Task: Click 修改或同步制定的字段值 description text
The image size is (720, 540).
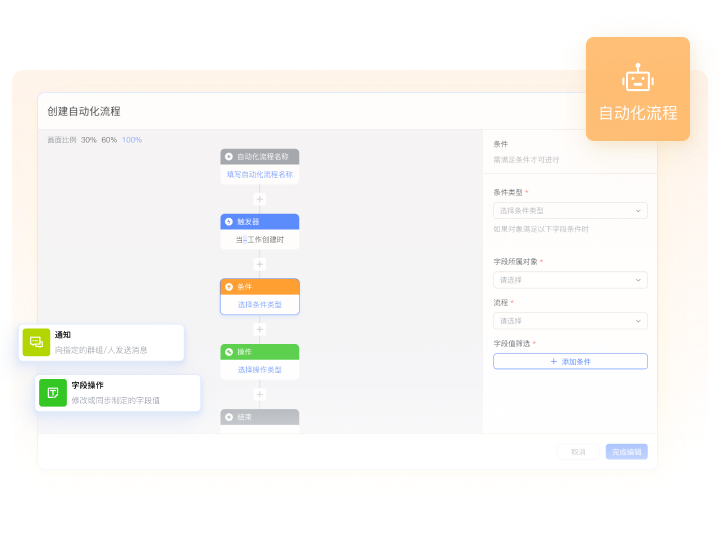Action: coord(116,401)
